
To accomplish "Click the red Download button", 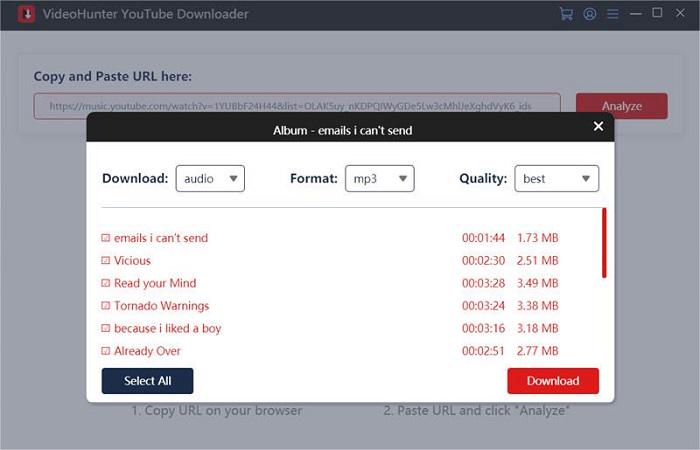I will click(553, 381).
